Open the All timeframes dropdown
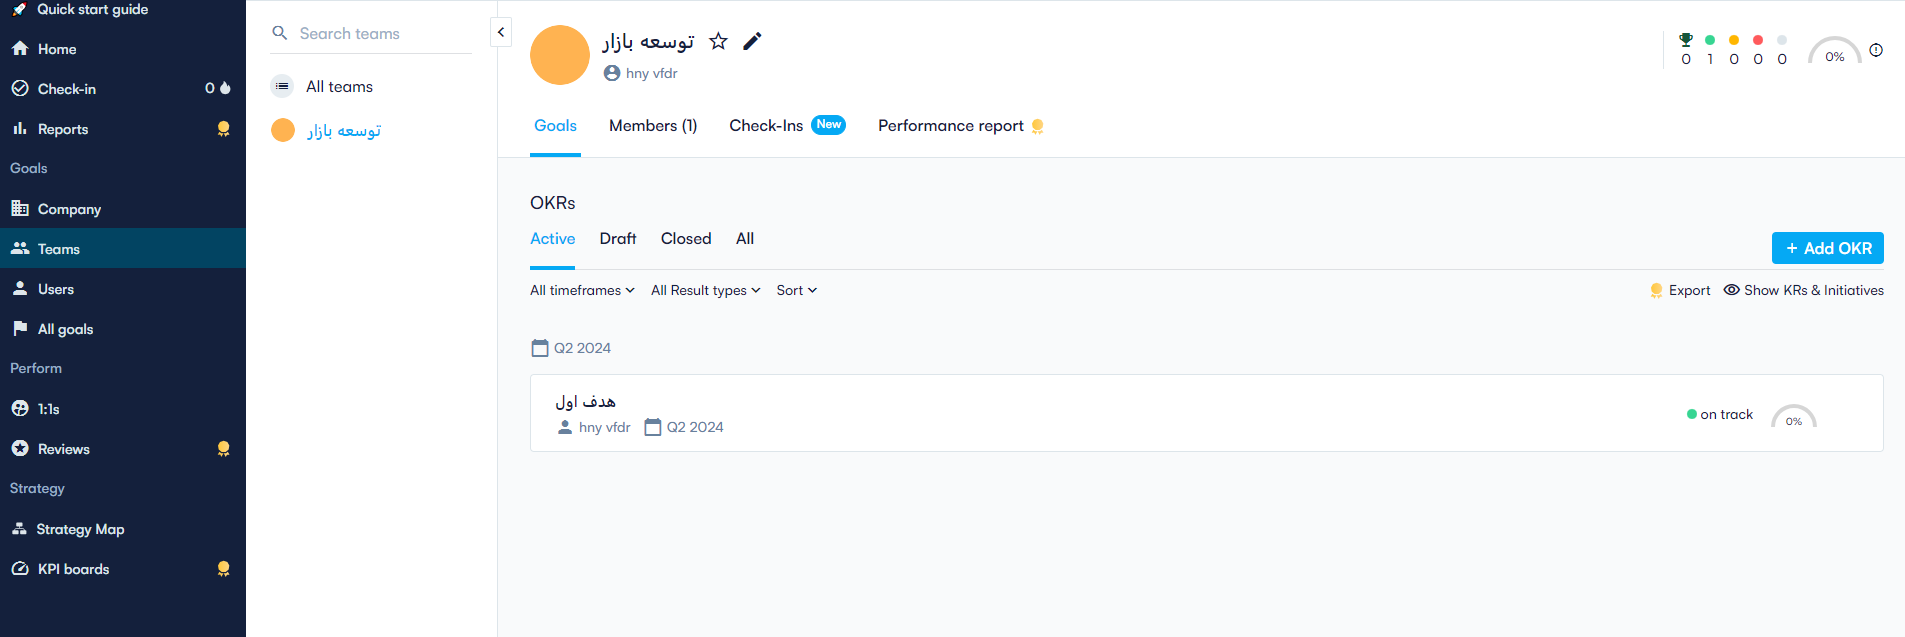The width and height of the screenshot is (1905, 637). (582, 290)
